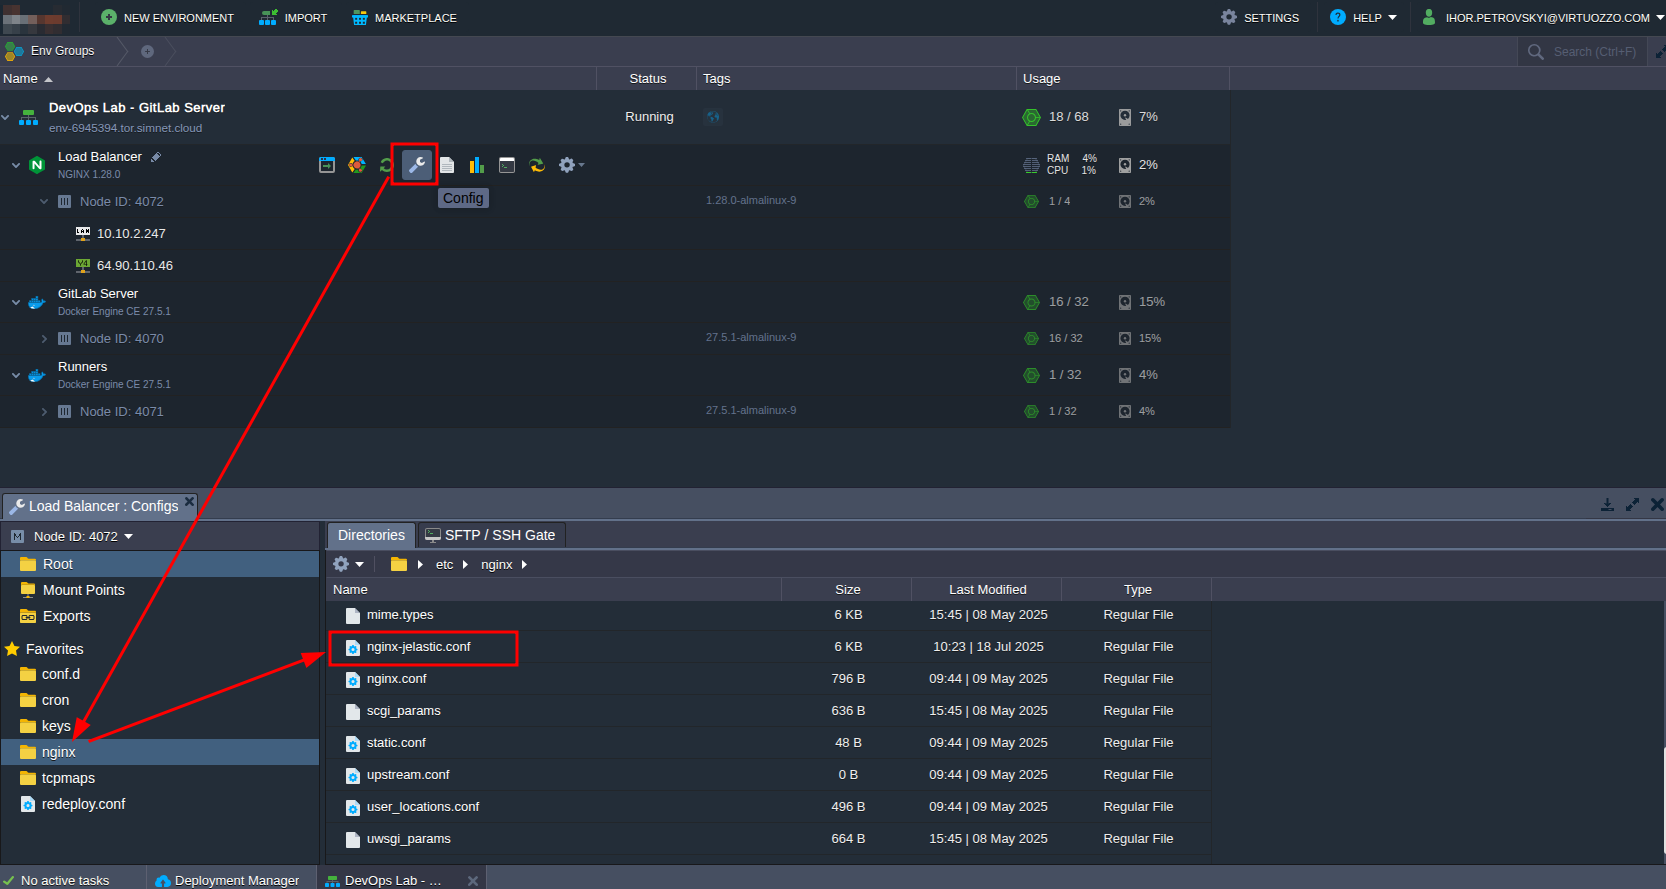The height and width of the screenshot is (889, 1666).
Task: Open HELP dropdown menu
Action: (x=1363, y=18)
